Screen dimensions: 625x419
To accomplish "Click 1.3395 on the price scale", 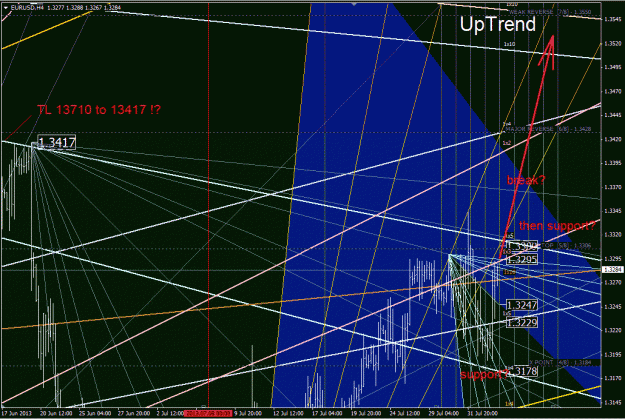I will click(x=613, y=163).
